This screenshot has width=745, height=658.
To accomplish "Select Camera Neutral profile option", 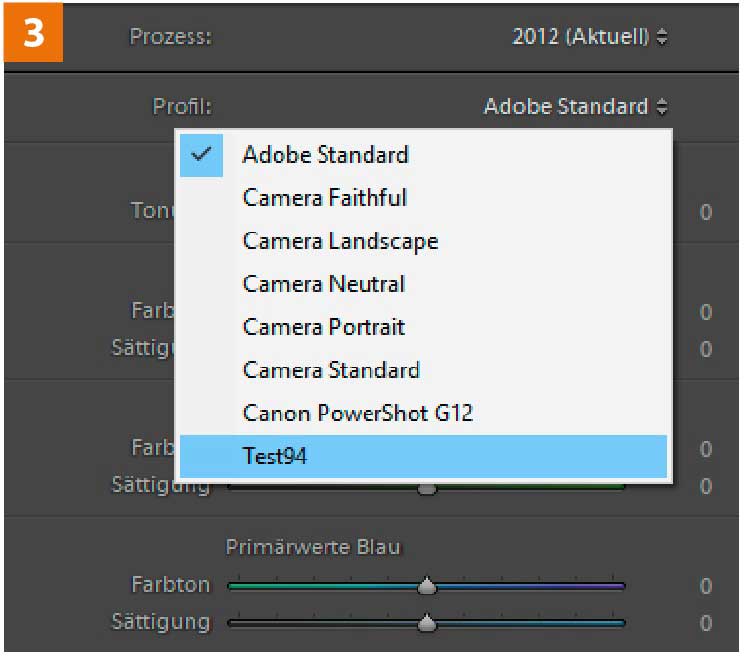I will coord(324,284).
